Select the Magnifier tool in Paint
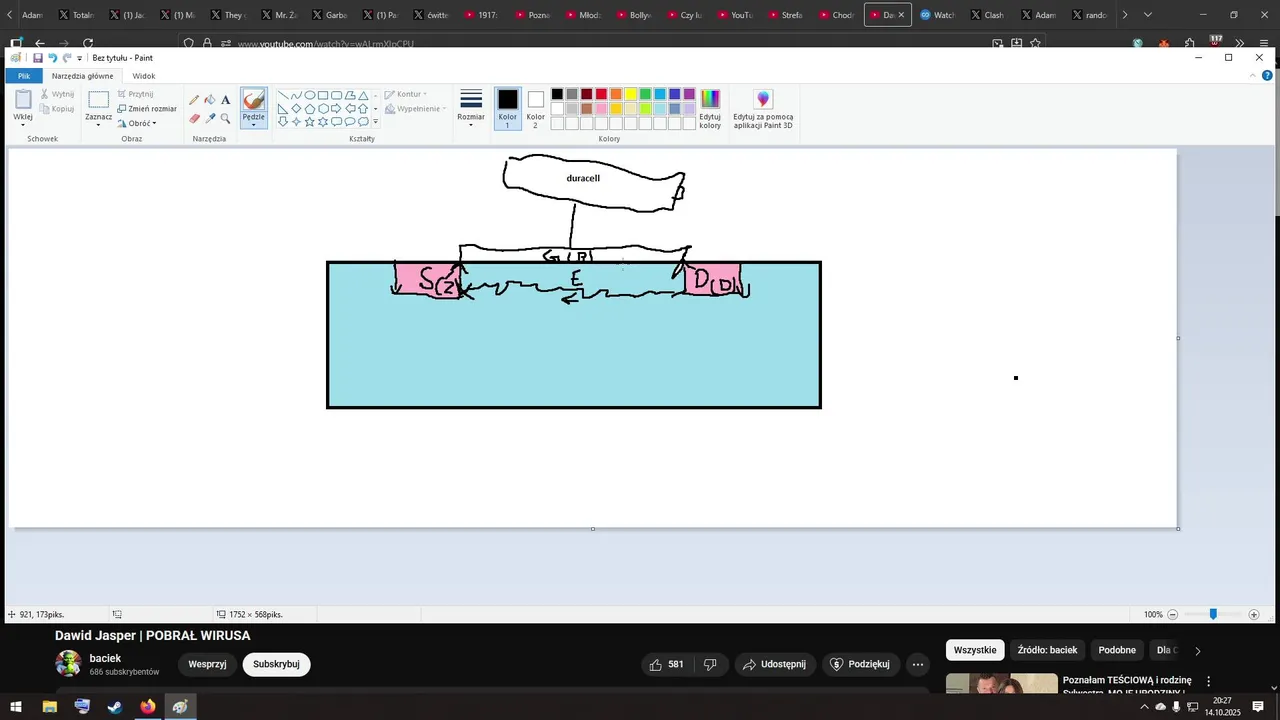The image size is (1280, 720). [x=226, y=118]
